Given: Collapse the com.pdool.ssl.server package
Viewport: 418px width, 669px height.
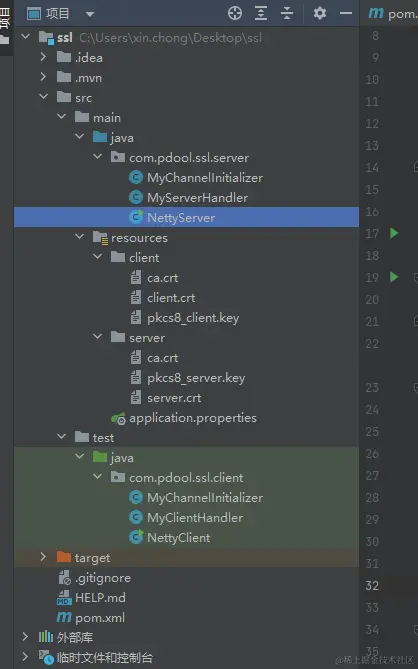Looking at the screenshot, I should click(x=97, y=156).
